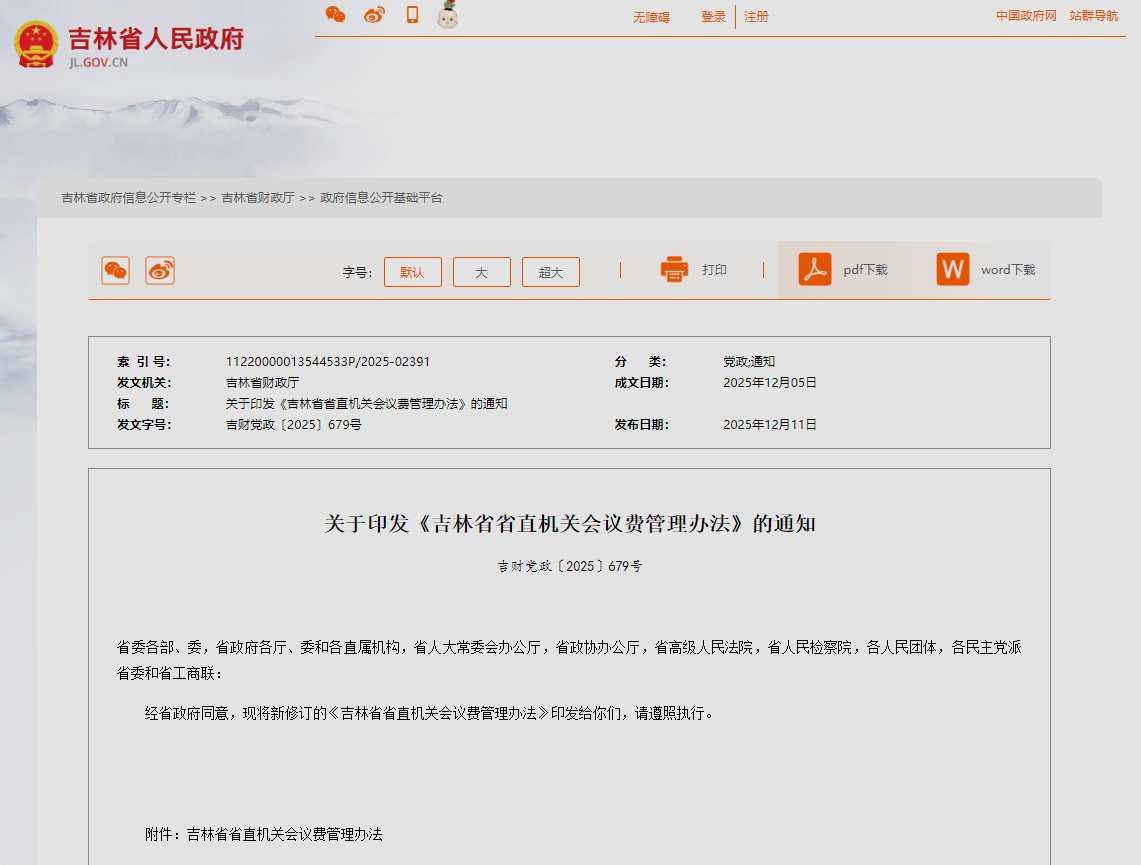Enable accessibility mode via 无障碍
This screenshot has height=865, width=1141.
[x=650, y=17]
